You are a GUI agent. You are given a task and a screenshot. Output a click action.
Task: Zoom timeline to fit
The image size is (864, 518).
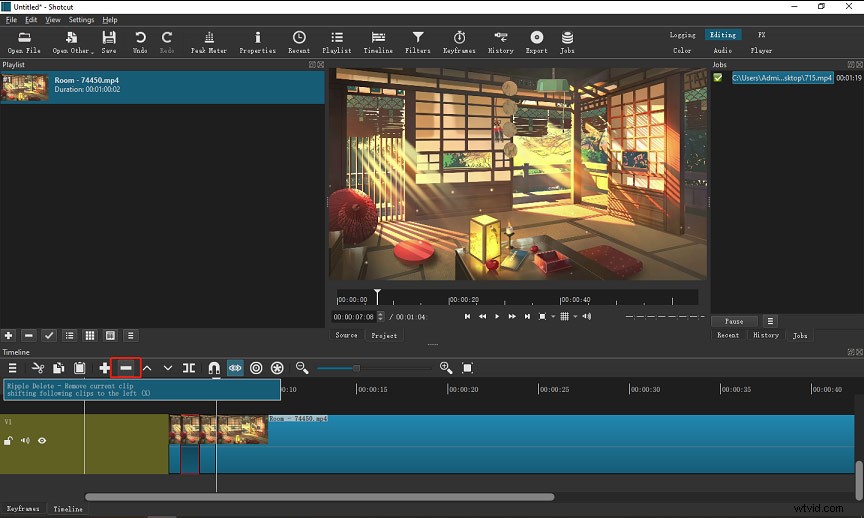(x=467, y=368)
